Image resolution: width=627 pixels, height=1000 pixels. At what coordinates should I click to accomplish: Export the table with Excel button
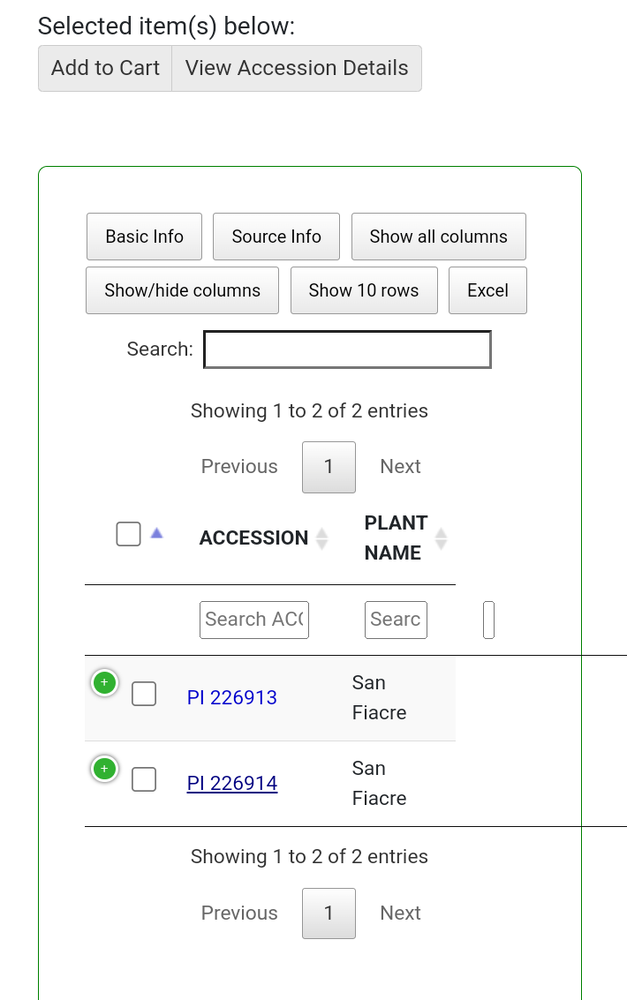click(488, 290)
